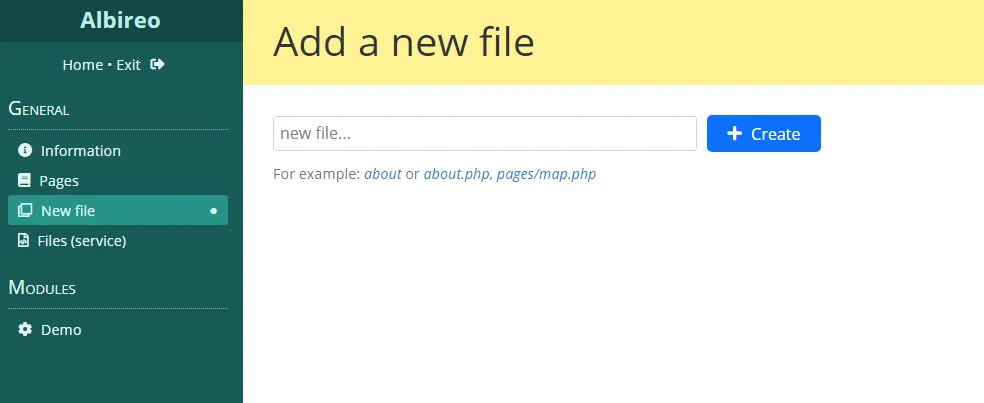Go to the Pages section
The image size is (984, 403).
click(x=59, y=181)
